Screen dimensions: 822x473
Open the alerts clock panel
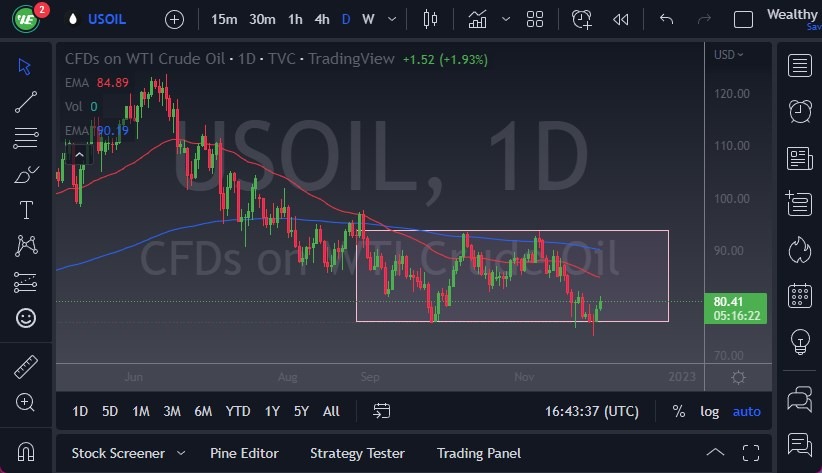[x=799, y=111]
